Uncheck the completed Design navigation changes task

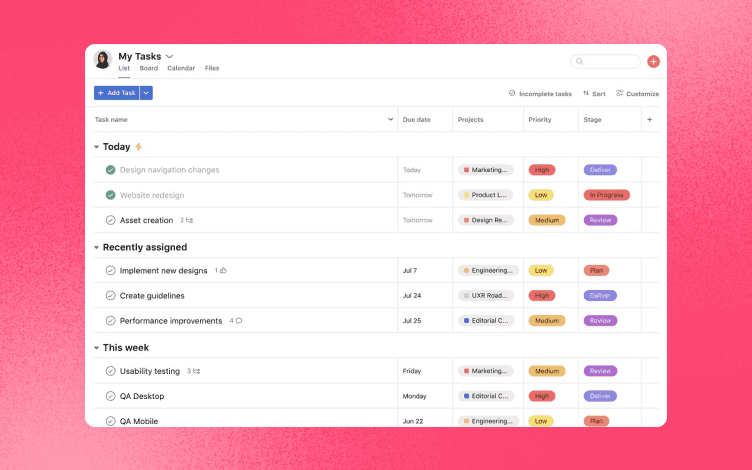pos(110,170)
